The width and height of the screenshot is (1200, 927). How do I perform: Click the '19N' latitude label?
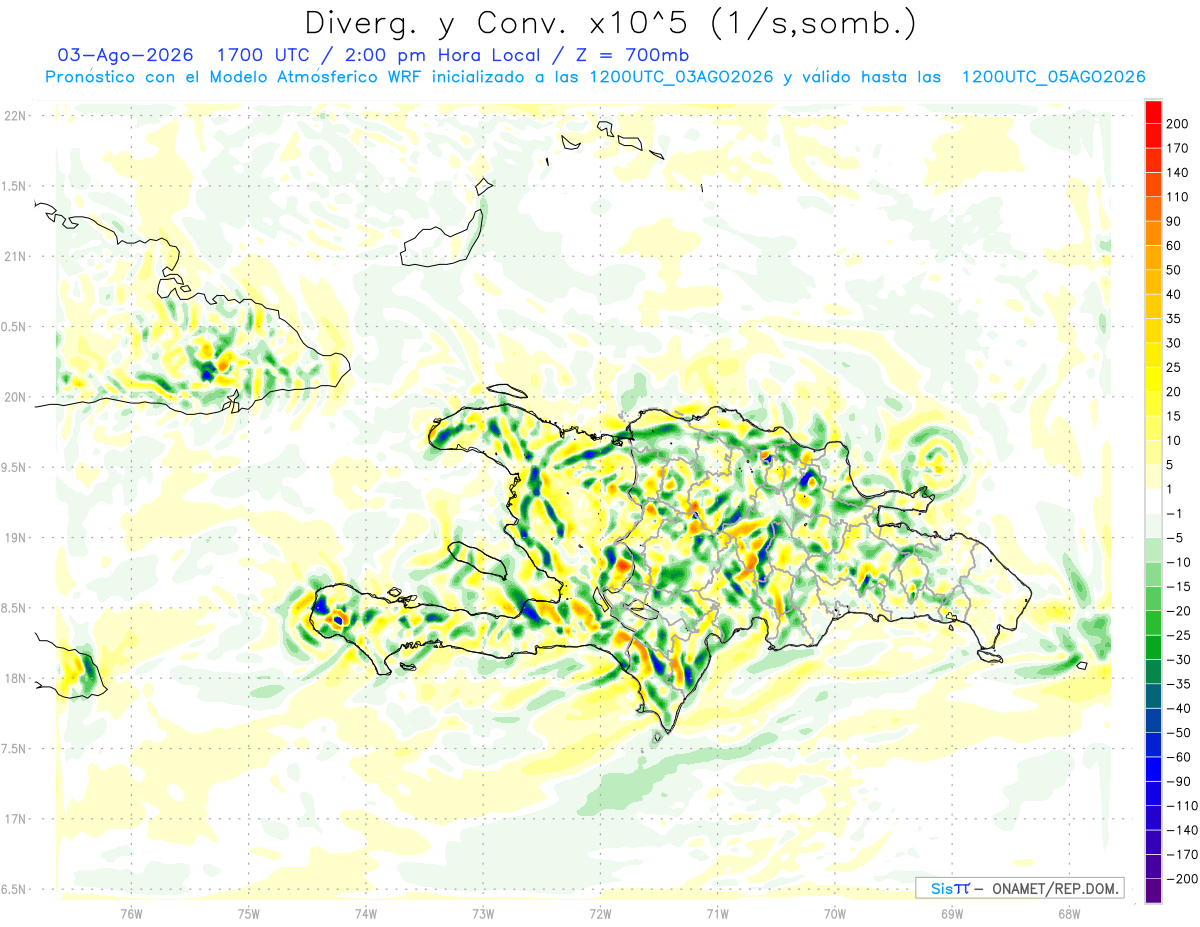click(14, 538)
